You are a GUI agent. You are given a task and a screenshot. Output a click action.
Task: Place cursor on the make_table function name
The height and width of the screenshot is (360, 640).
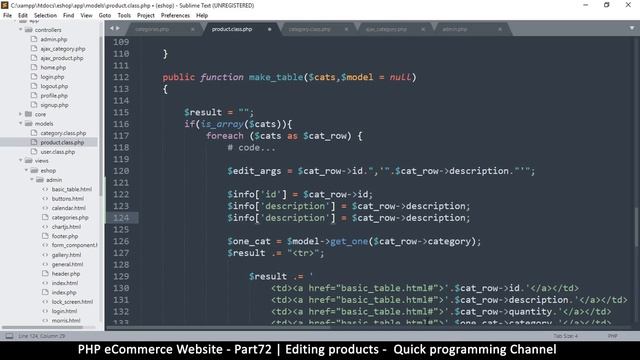[x=276, y=77]
